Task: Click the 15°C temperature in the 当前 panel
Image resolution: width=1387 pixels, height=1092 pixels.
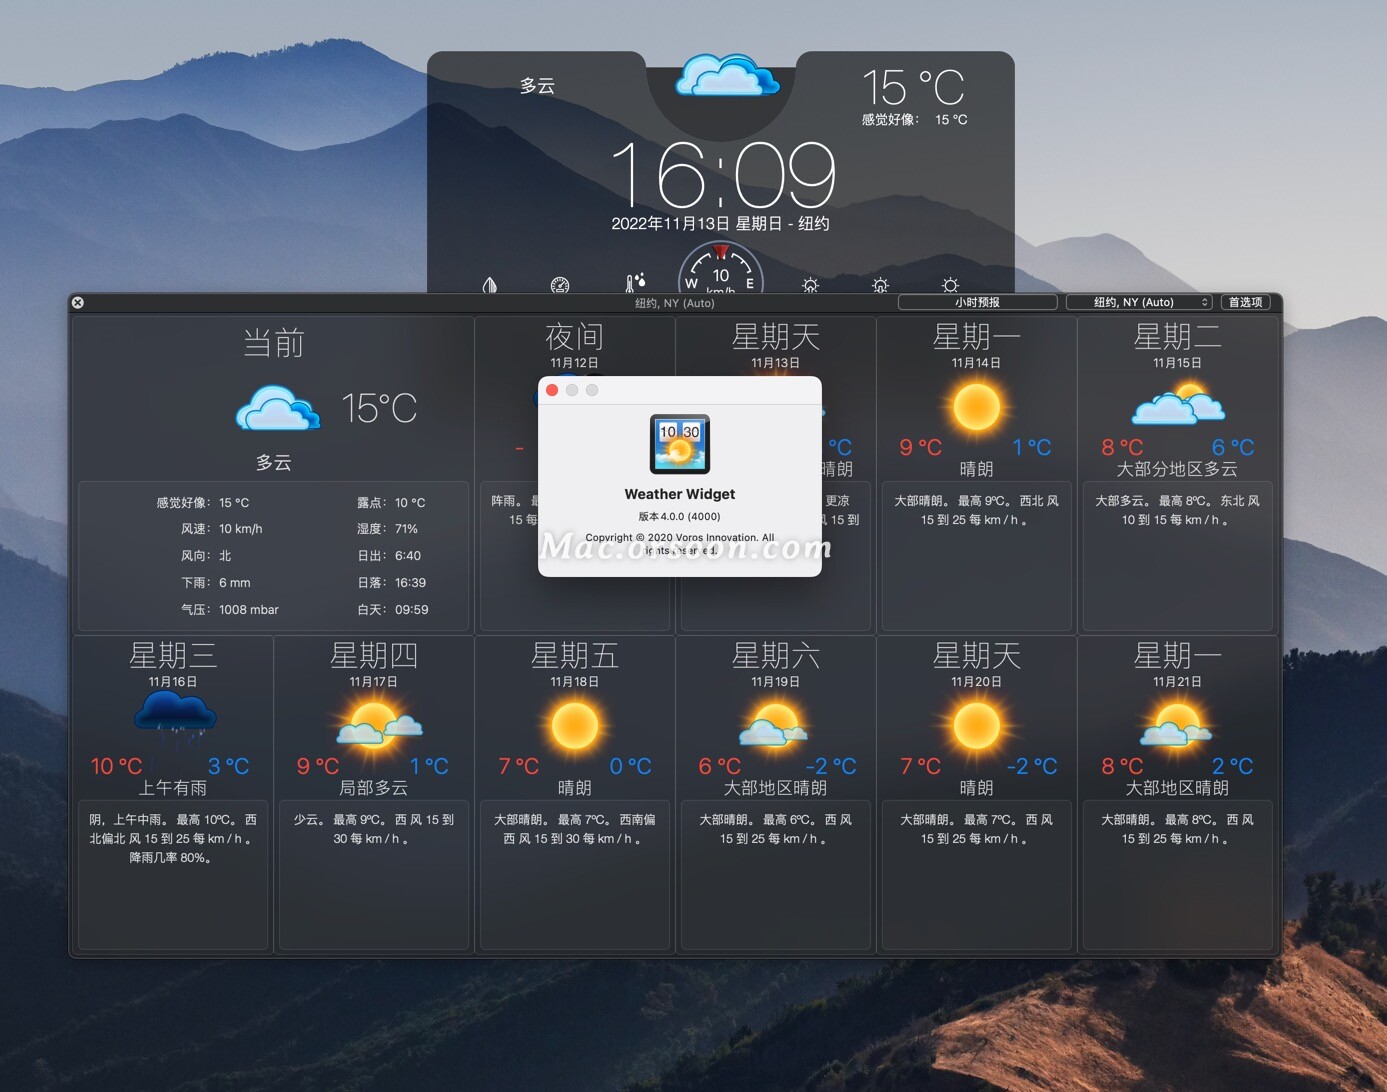Action: click(379, 407)
